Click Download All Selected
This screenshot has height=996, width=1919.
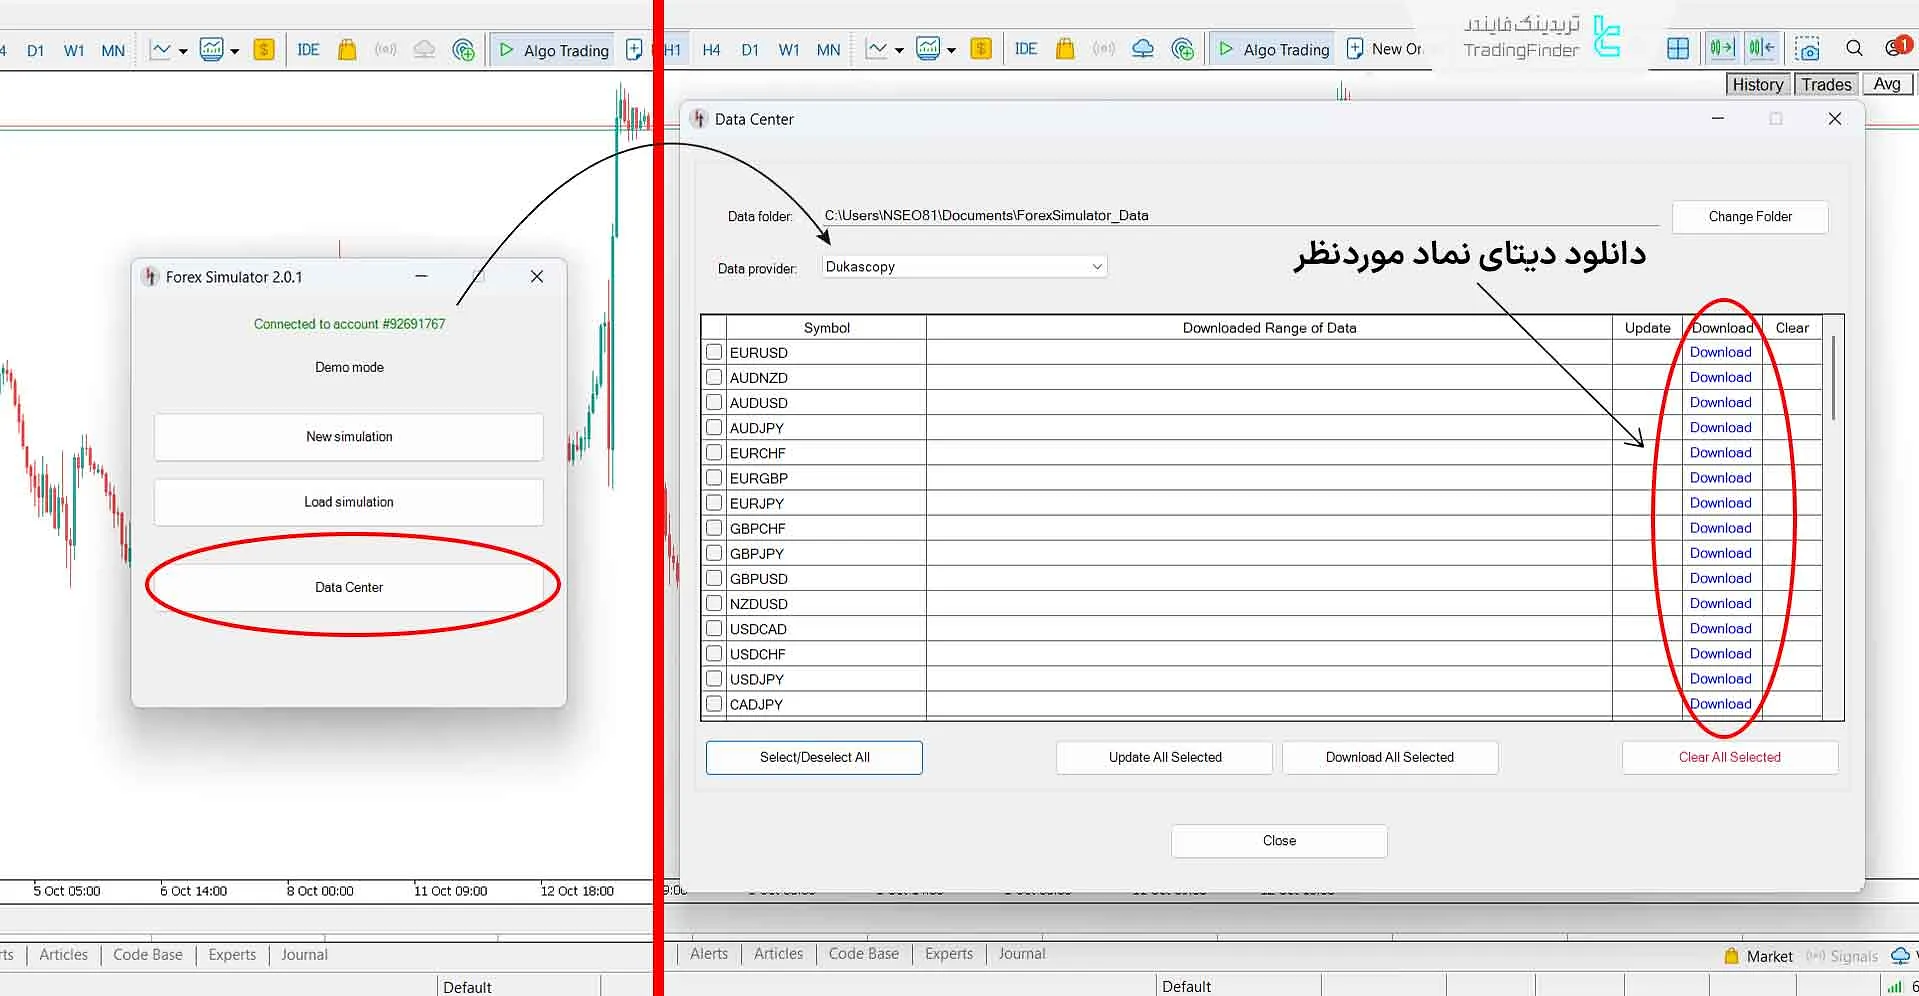coord(1389,757)
